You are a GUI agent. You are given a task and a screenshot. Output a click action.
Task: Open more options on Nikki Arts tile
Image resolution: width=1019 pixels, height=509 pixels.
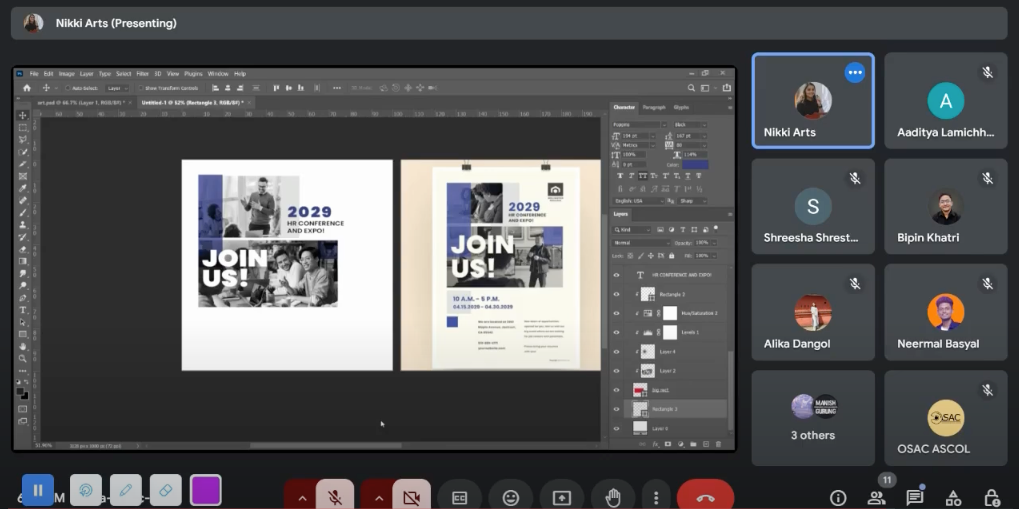point(855,72)
